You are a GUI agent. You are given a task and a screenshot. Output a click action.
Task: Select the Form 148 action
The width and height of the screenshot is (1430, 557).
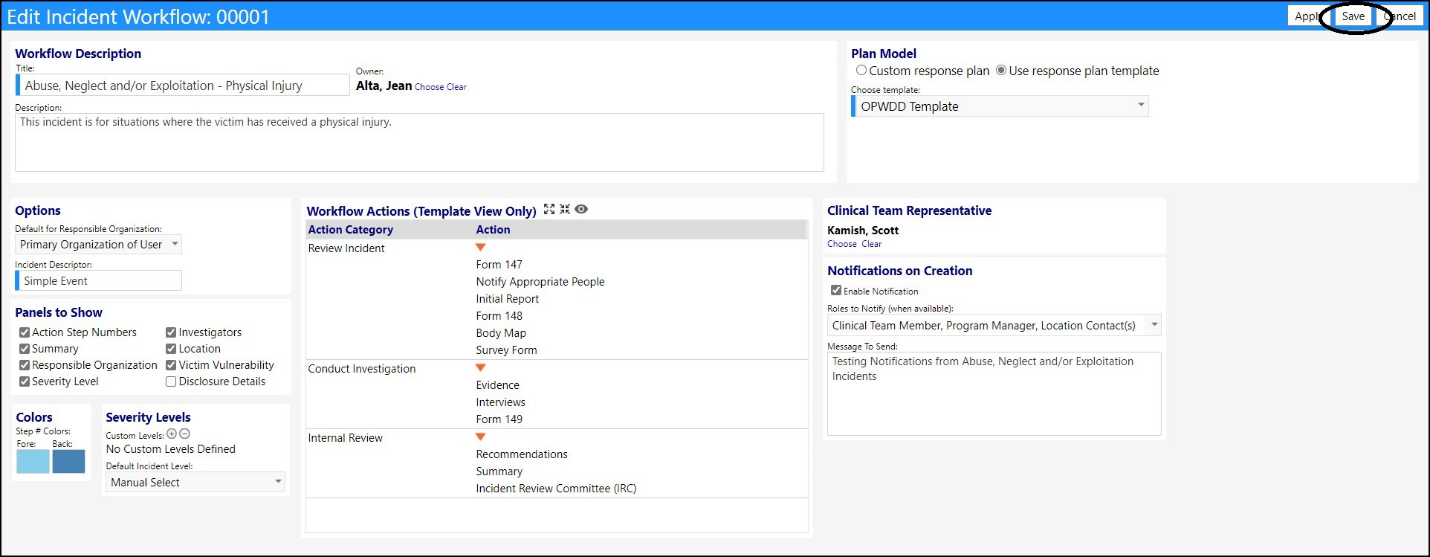(x=500, y=316)
